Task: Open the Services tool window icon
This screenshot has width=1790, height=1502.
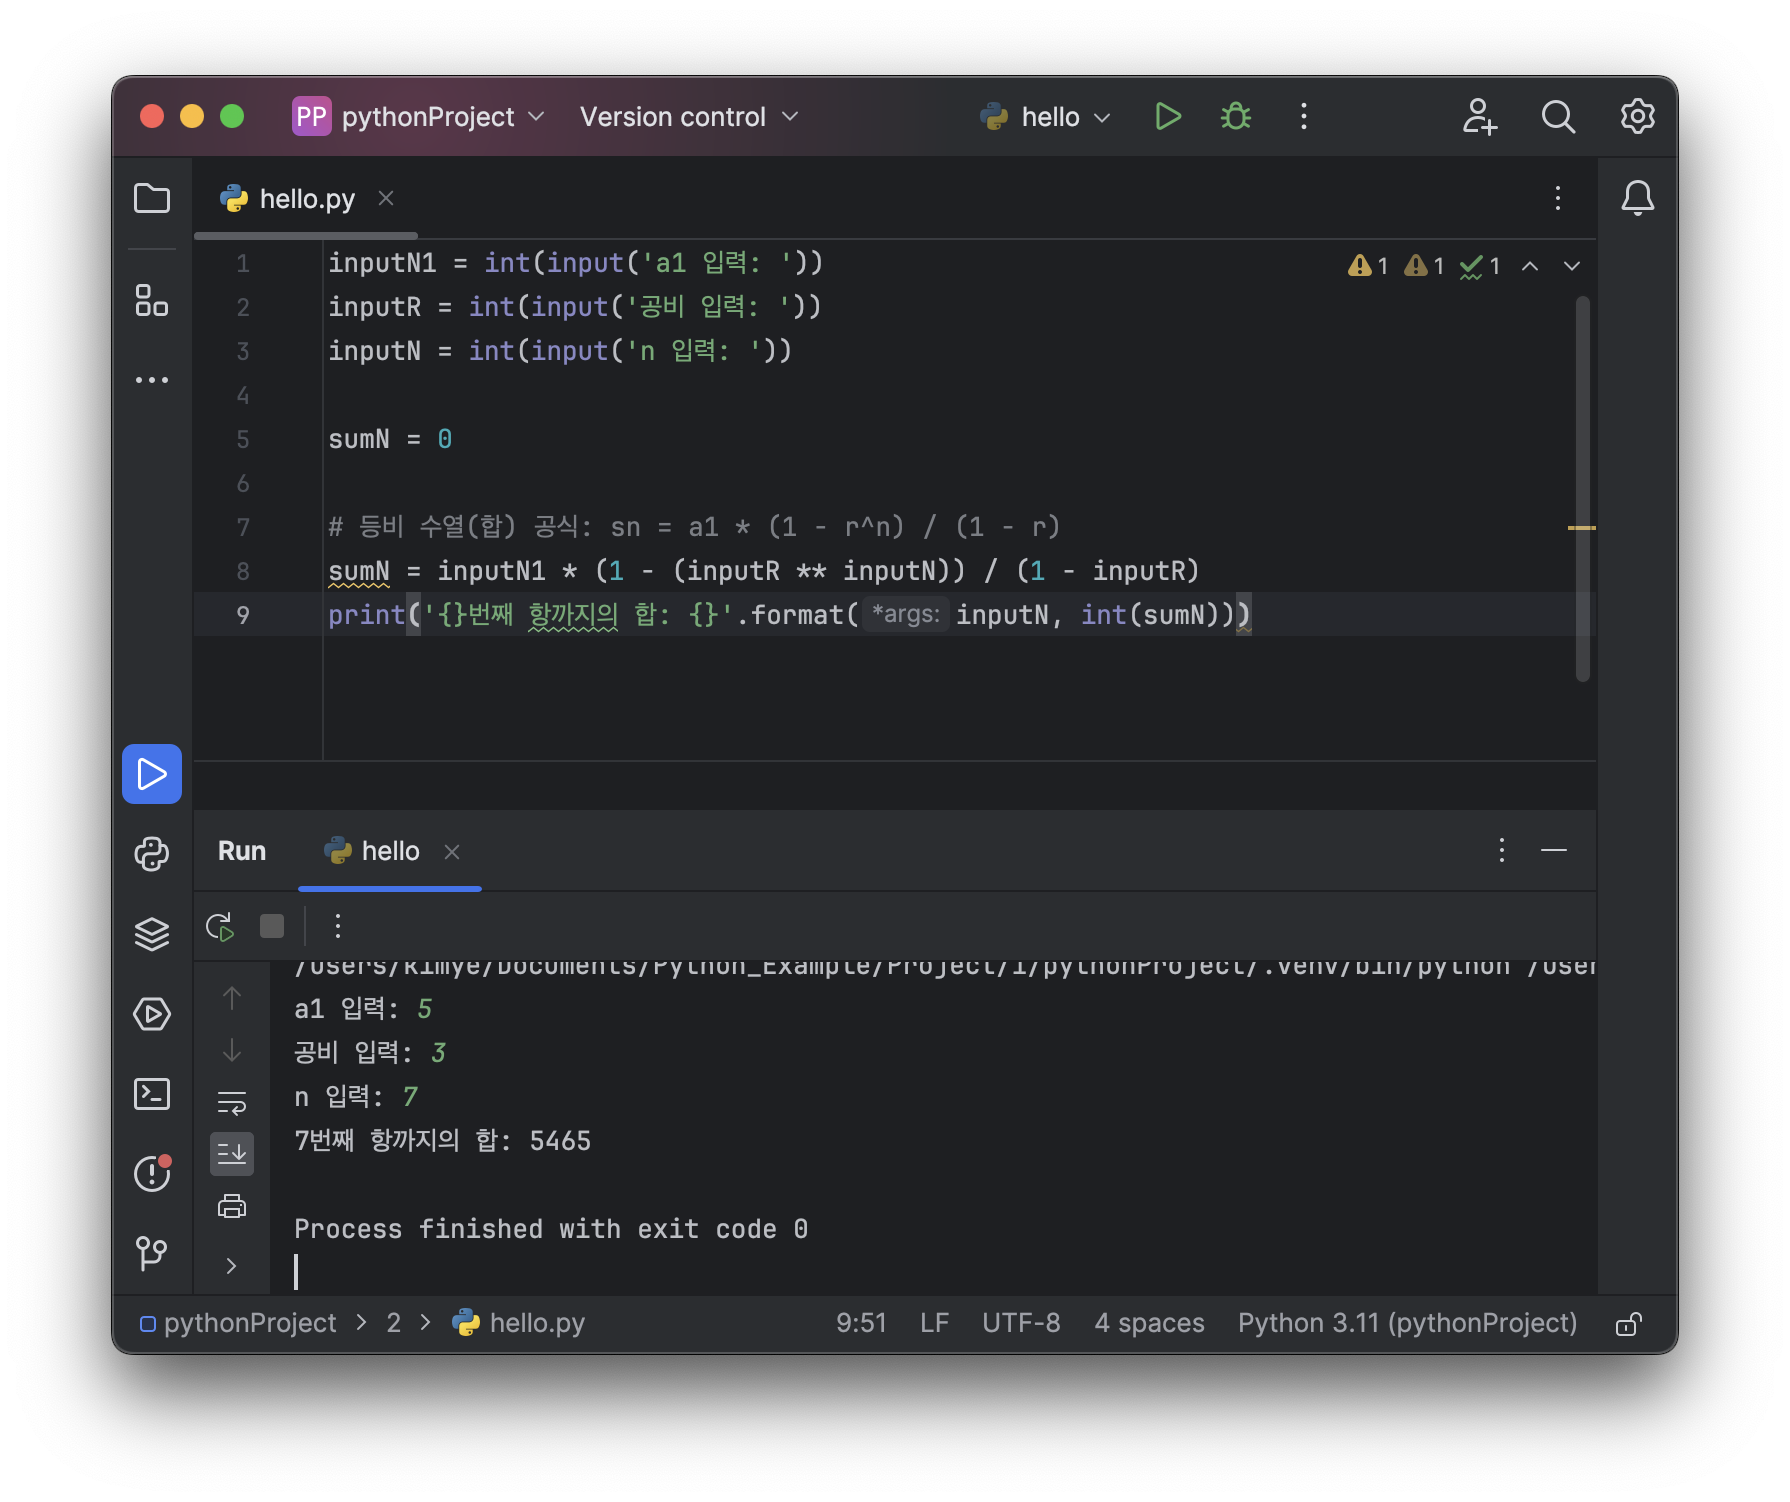Action: [152, 1014]
